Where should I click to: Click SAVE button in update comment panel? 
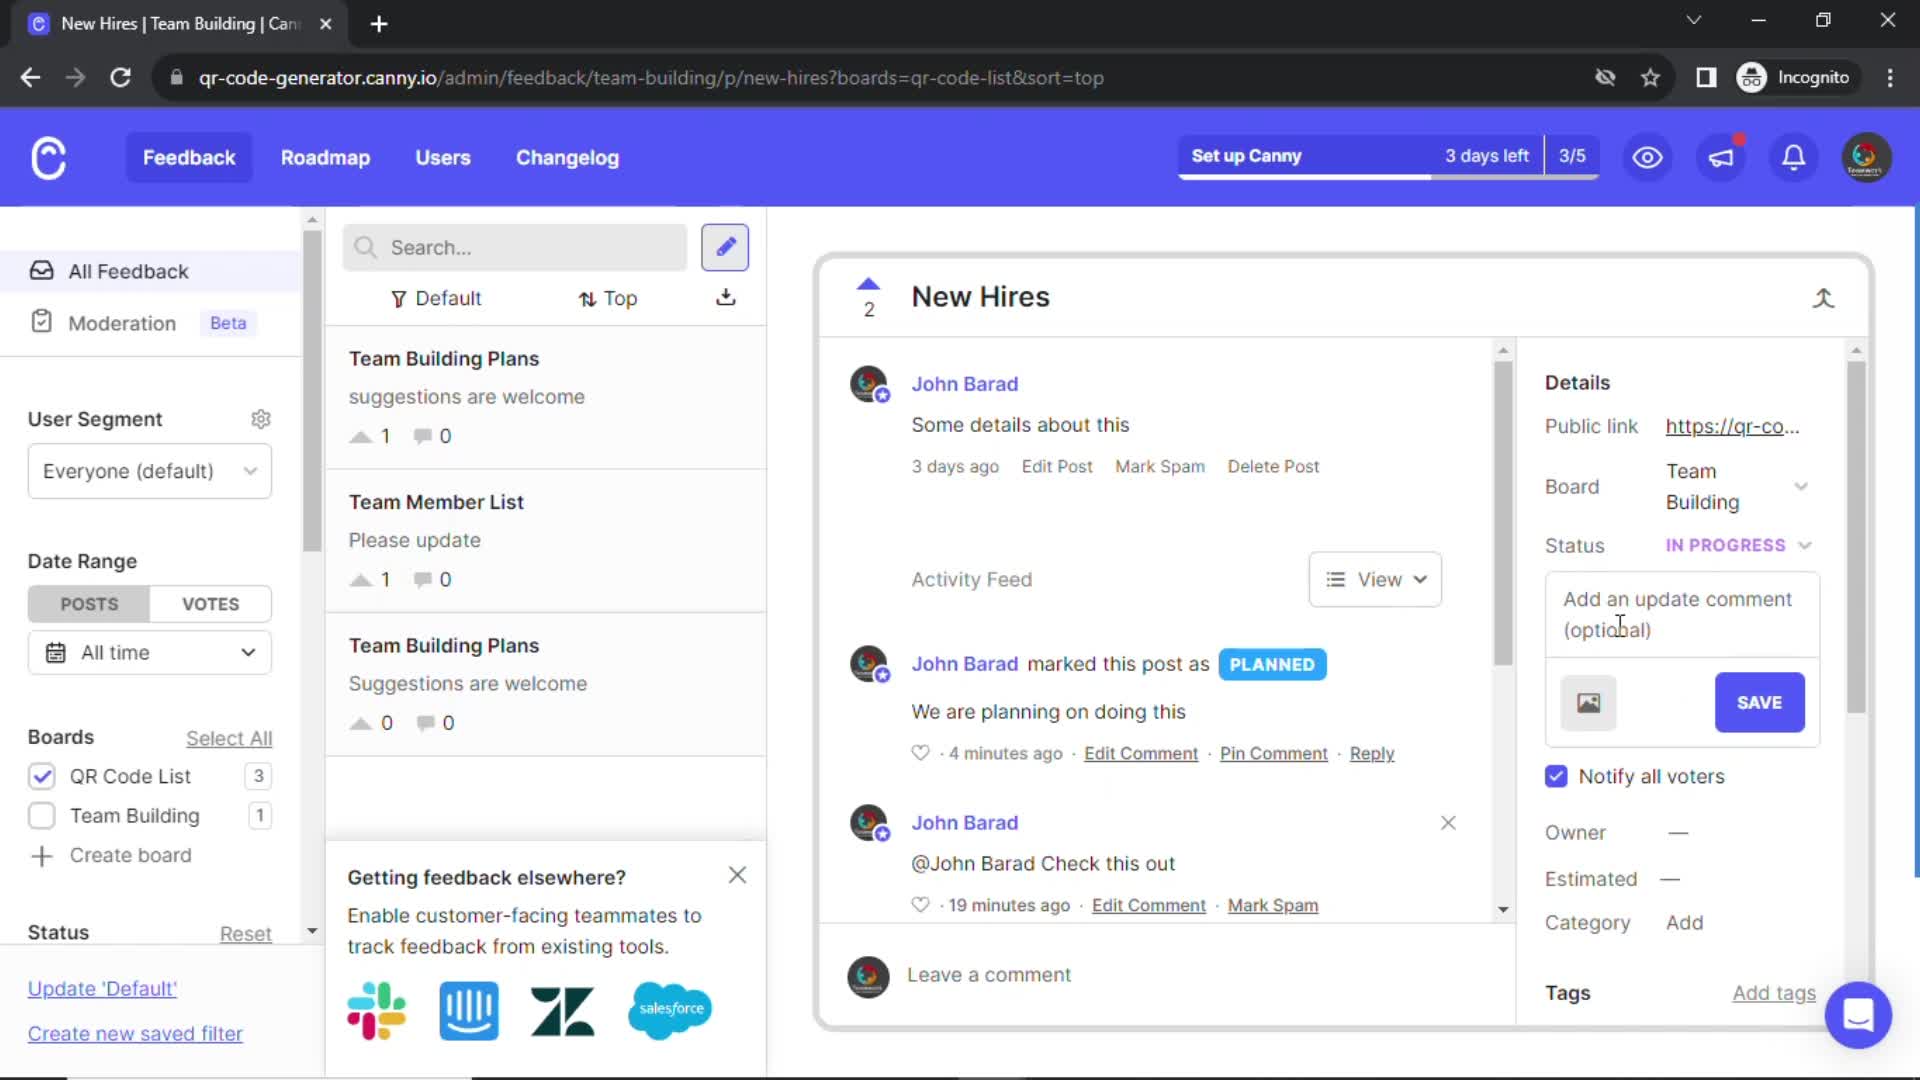pos(1760,702)
